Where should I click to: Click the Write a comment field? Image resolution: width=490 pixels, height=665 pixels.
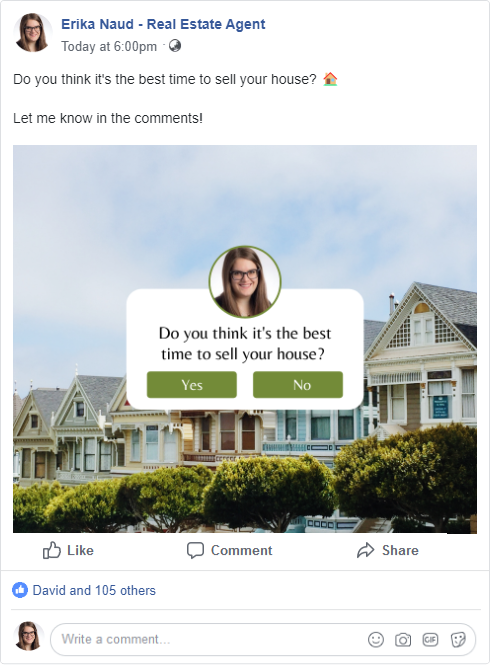tap(263, 639)
